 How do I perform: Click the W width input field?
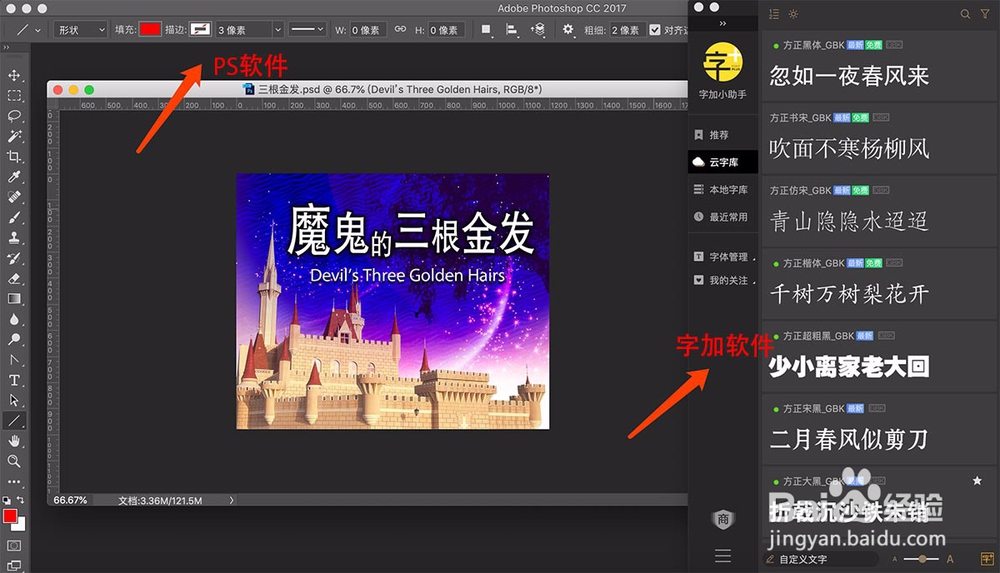click(368, 29)
